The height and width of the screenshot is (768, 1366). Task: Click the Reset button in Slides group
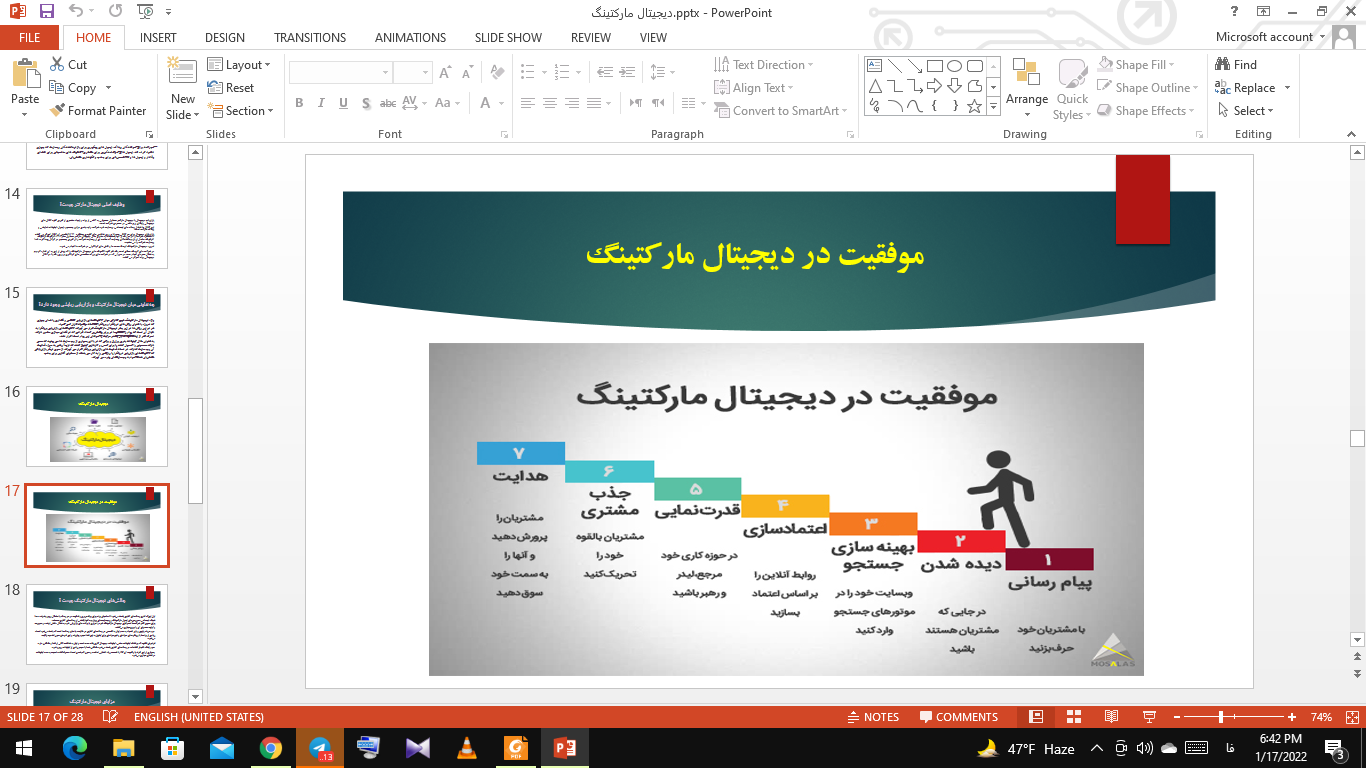[231, 88]
